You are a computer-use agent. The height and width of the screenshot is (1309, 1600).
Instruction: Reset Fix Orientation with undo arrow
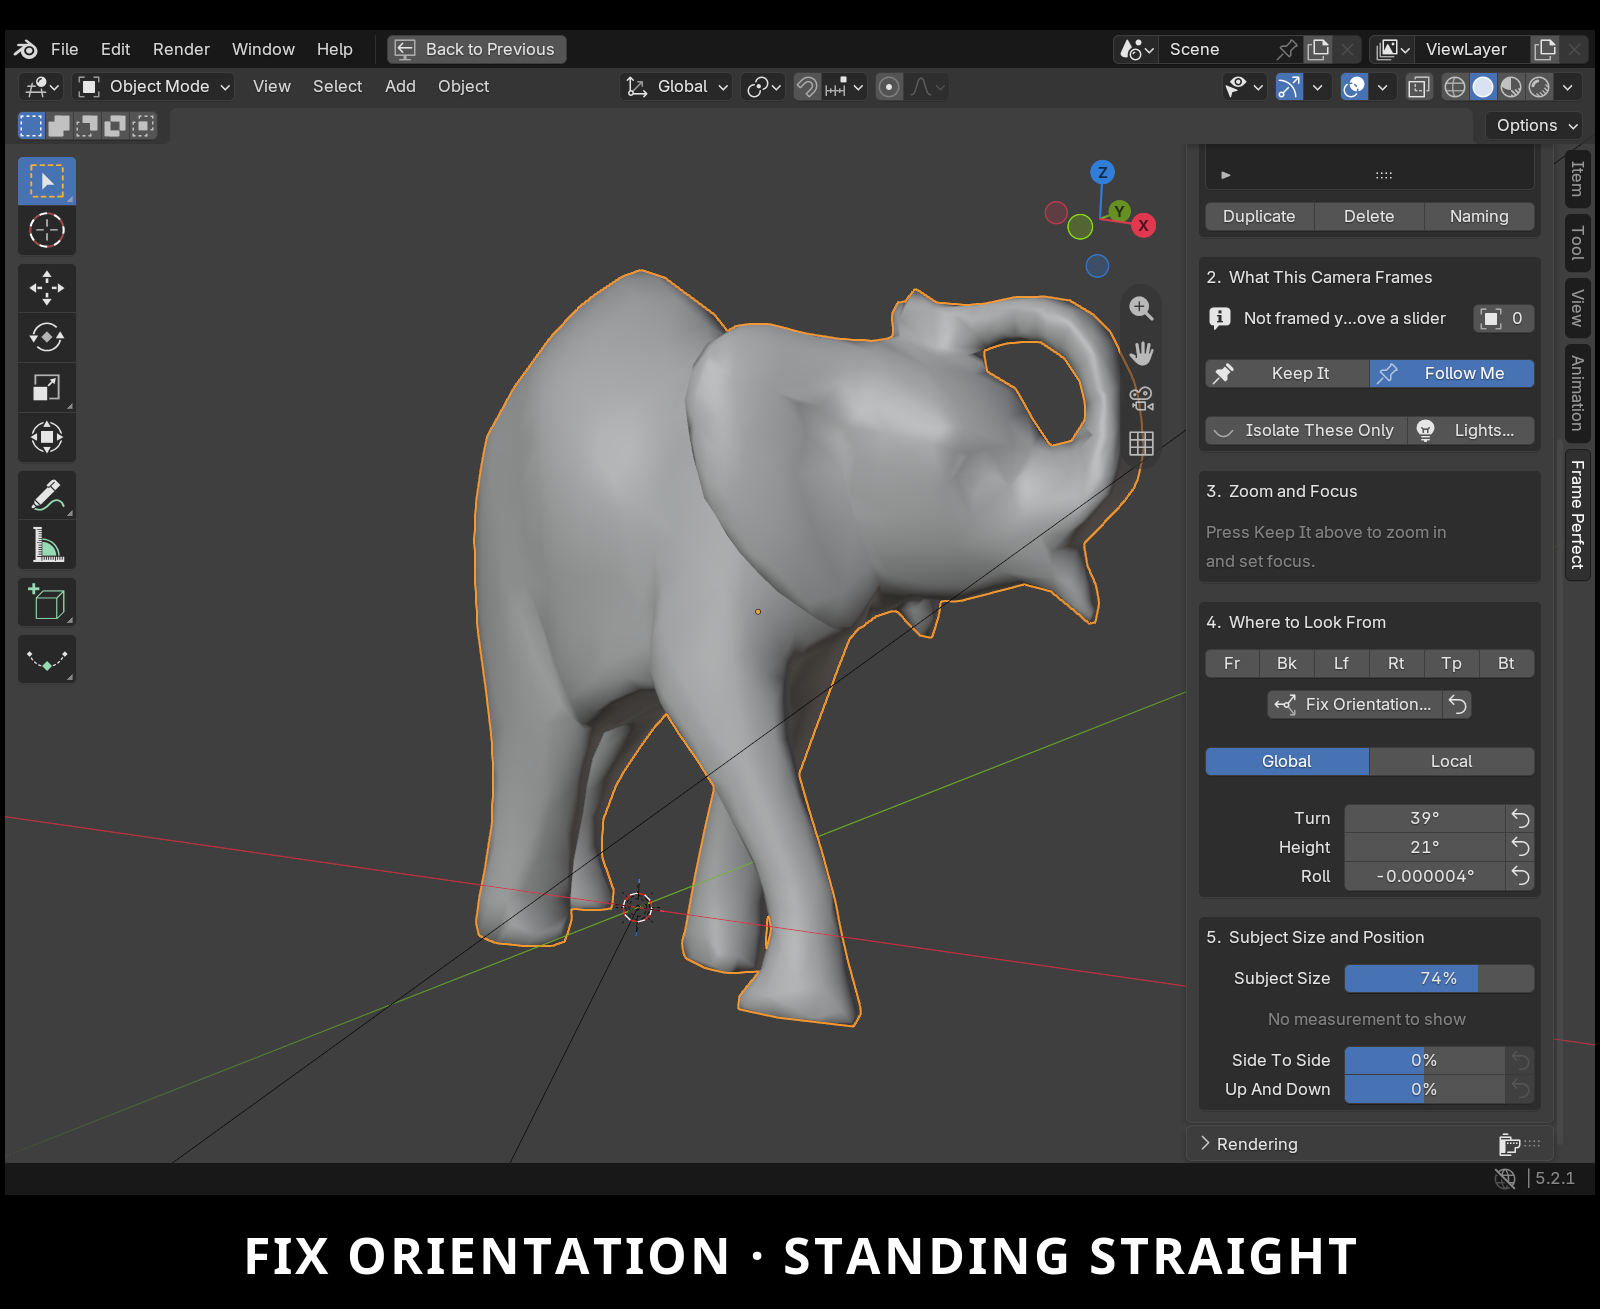[1458, 704]
